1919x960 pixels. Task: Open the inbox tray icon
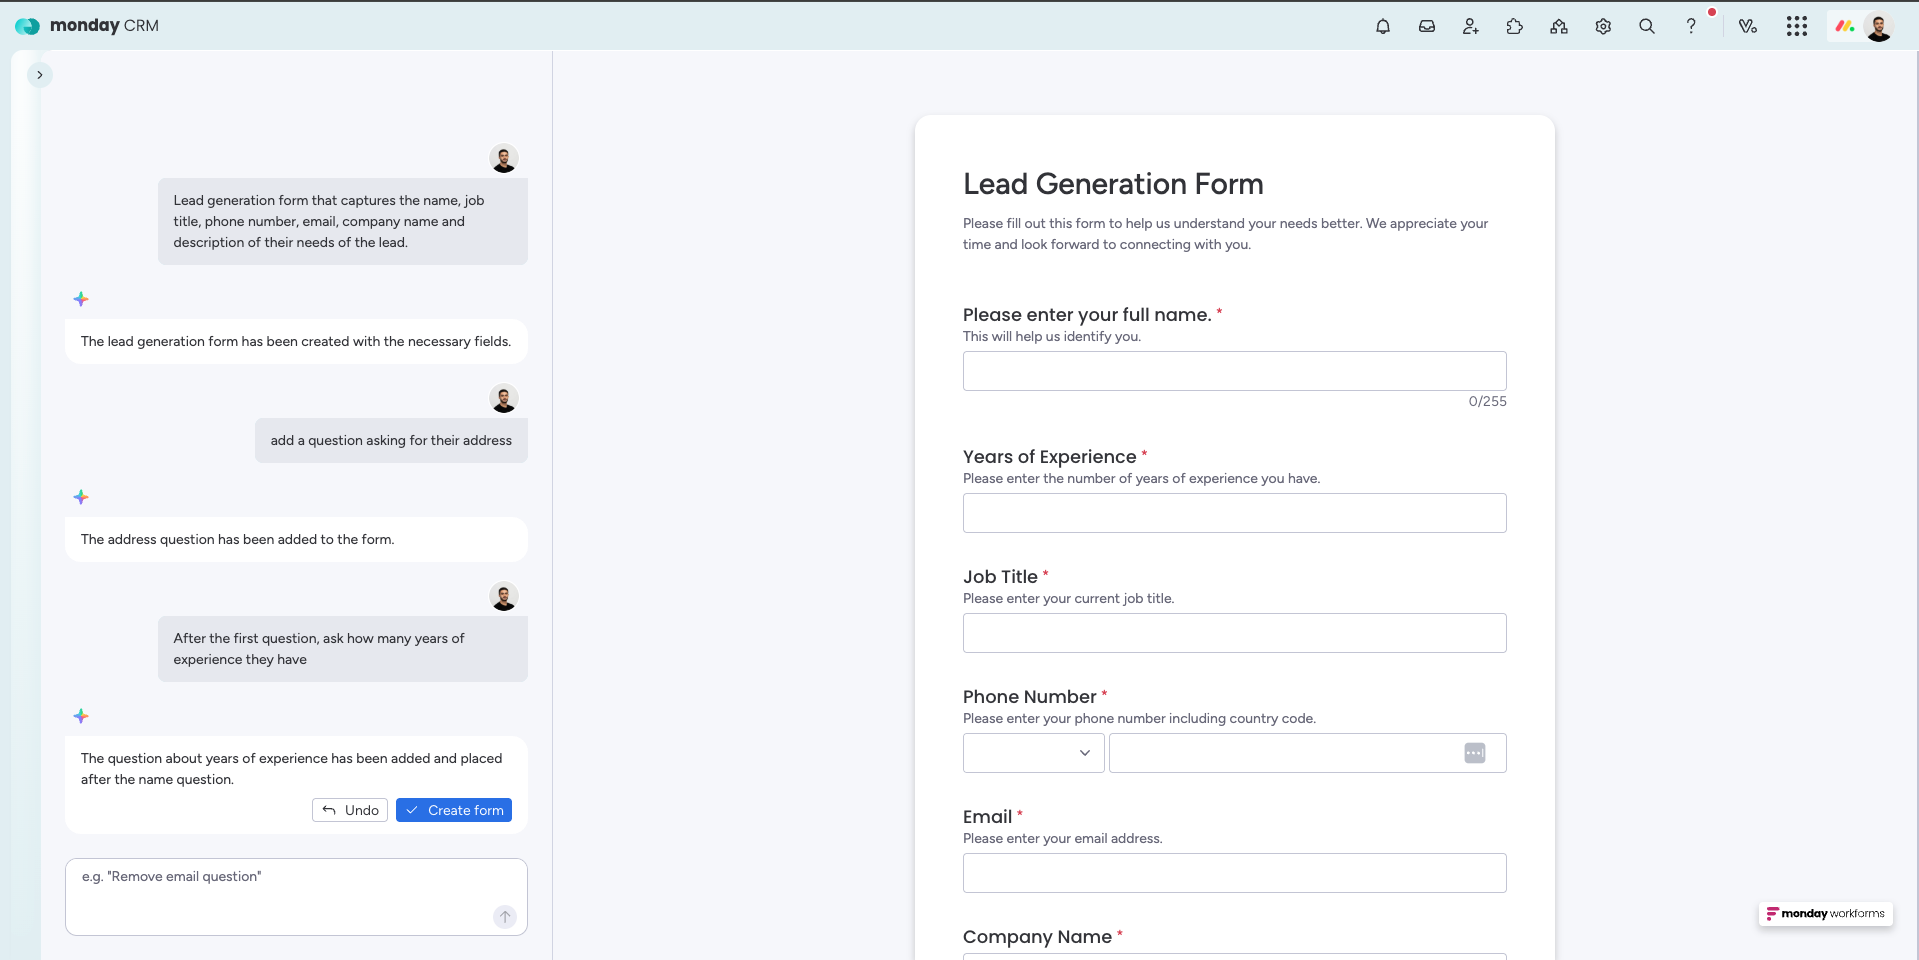[1427, 27]
